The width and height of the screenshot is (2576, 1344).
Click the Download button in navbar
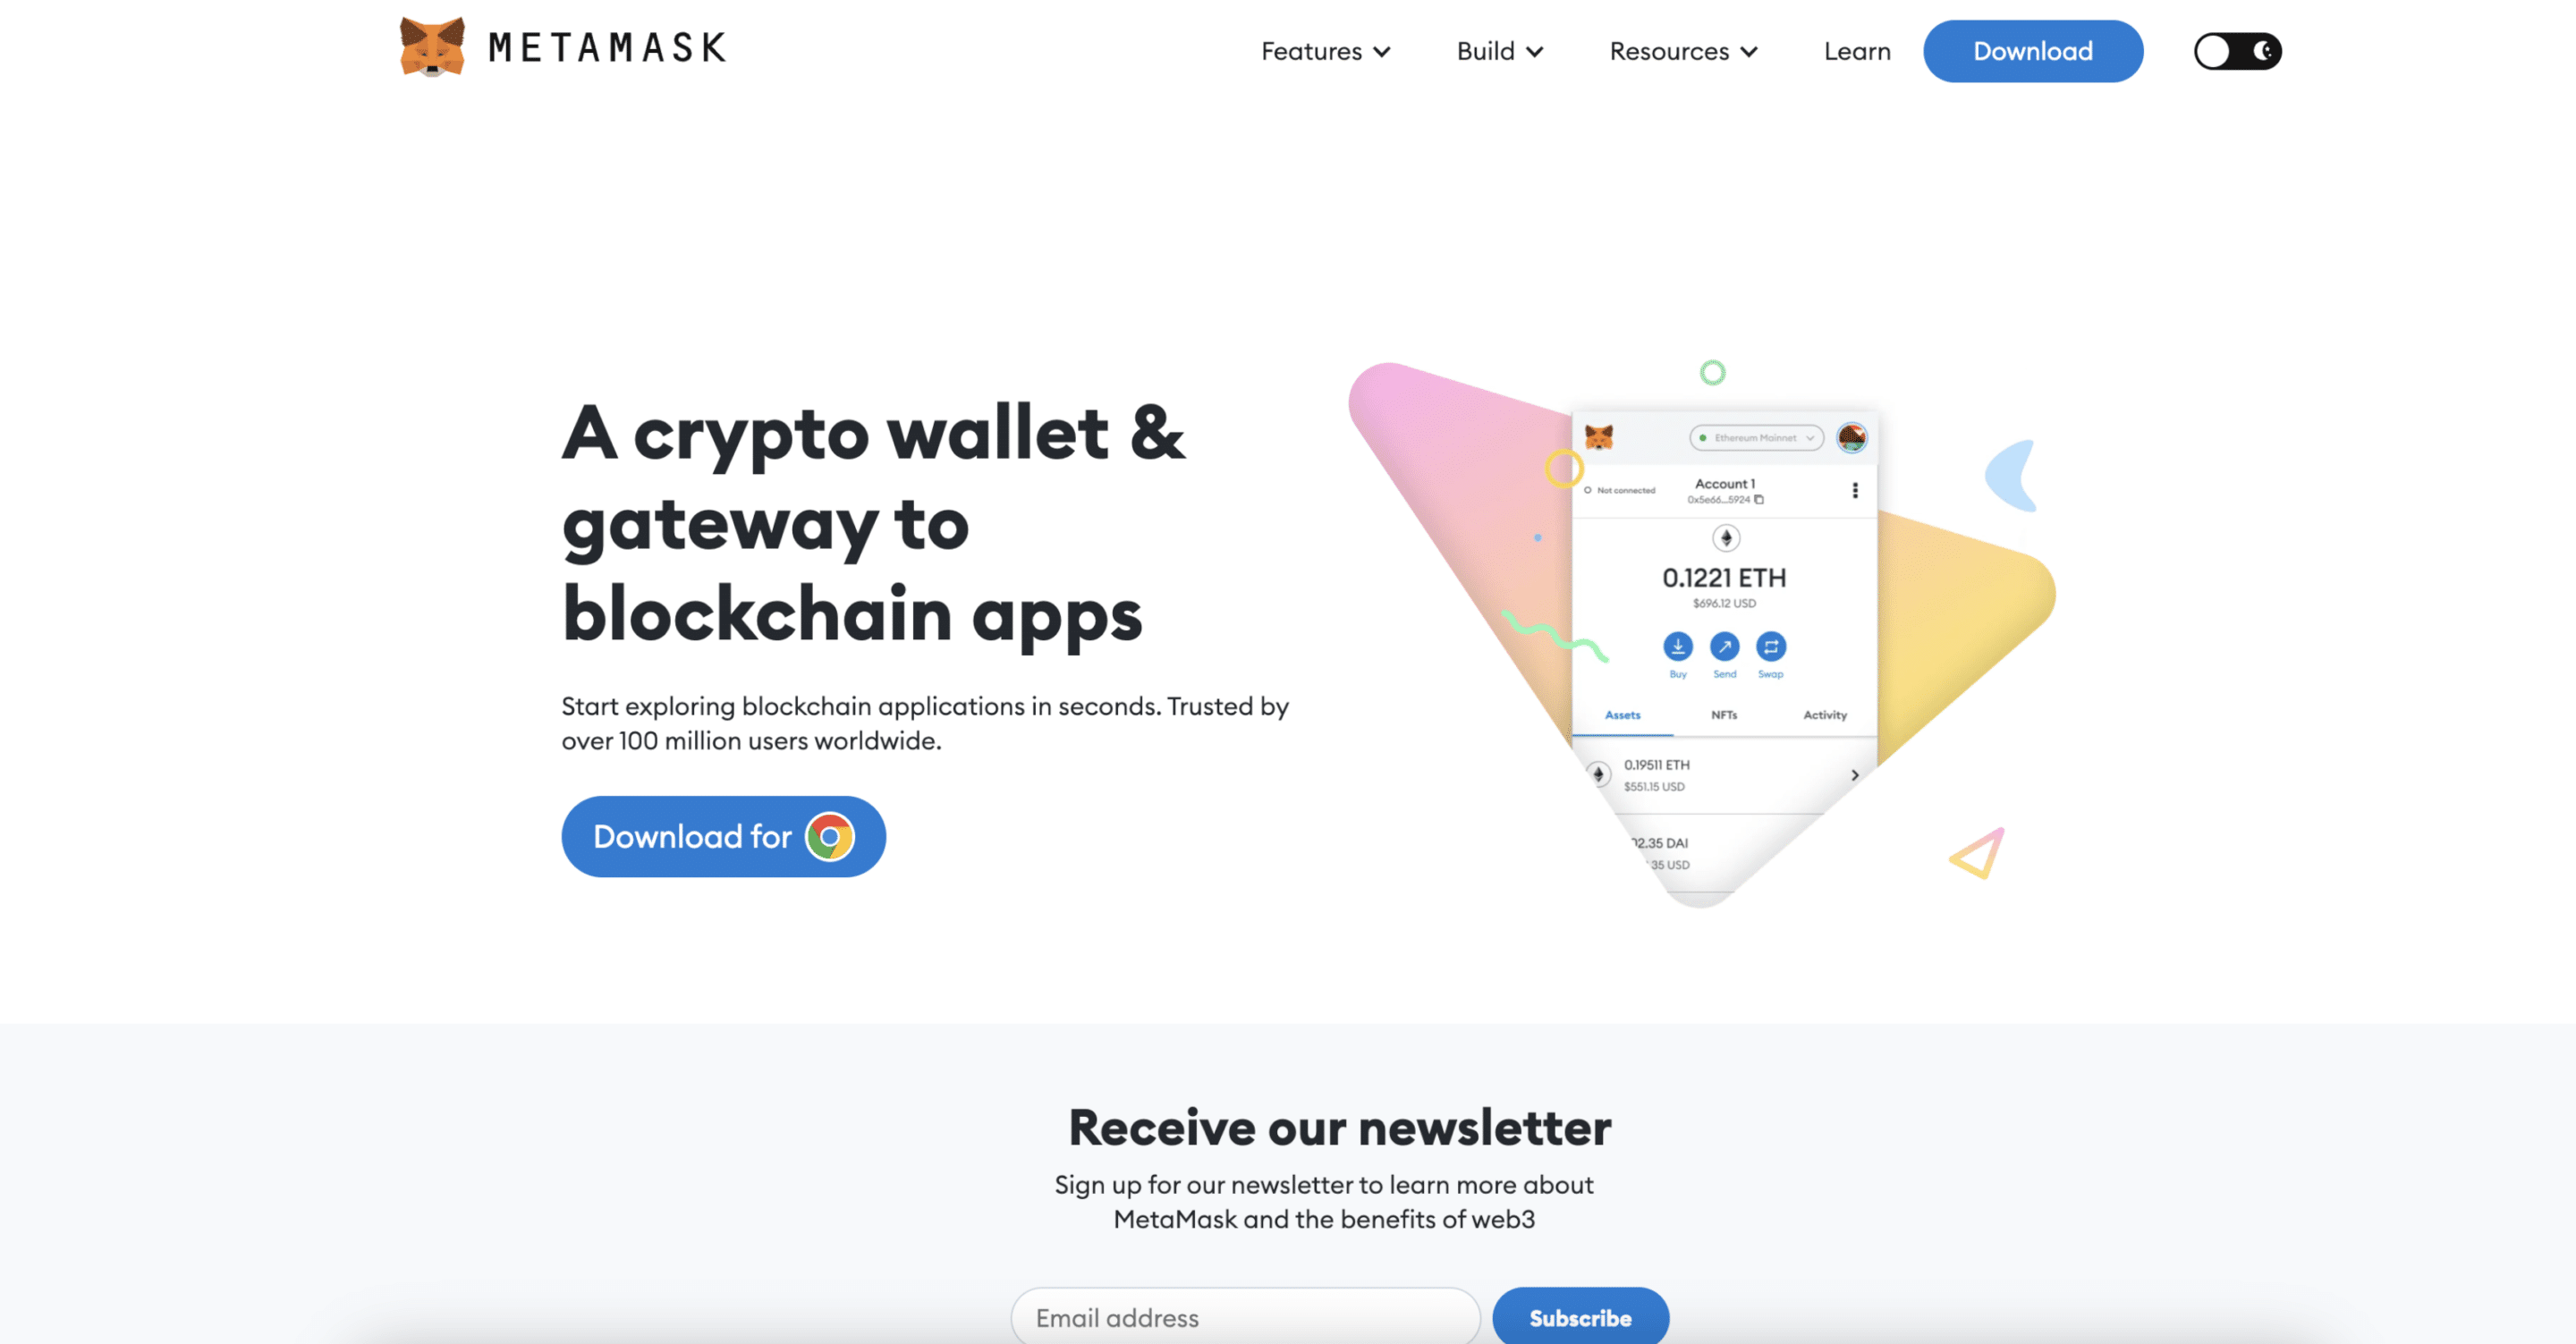(x=2032, y=51)
